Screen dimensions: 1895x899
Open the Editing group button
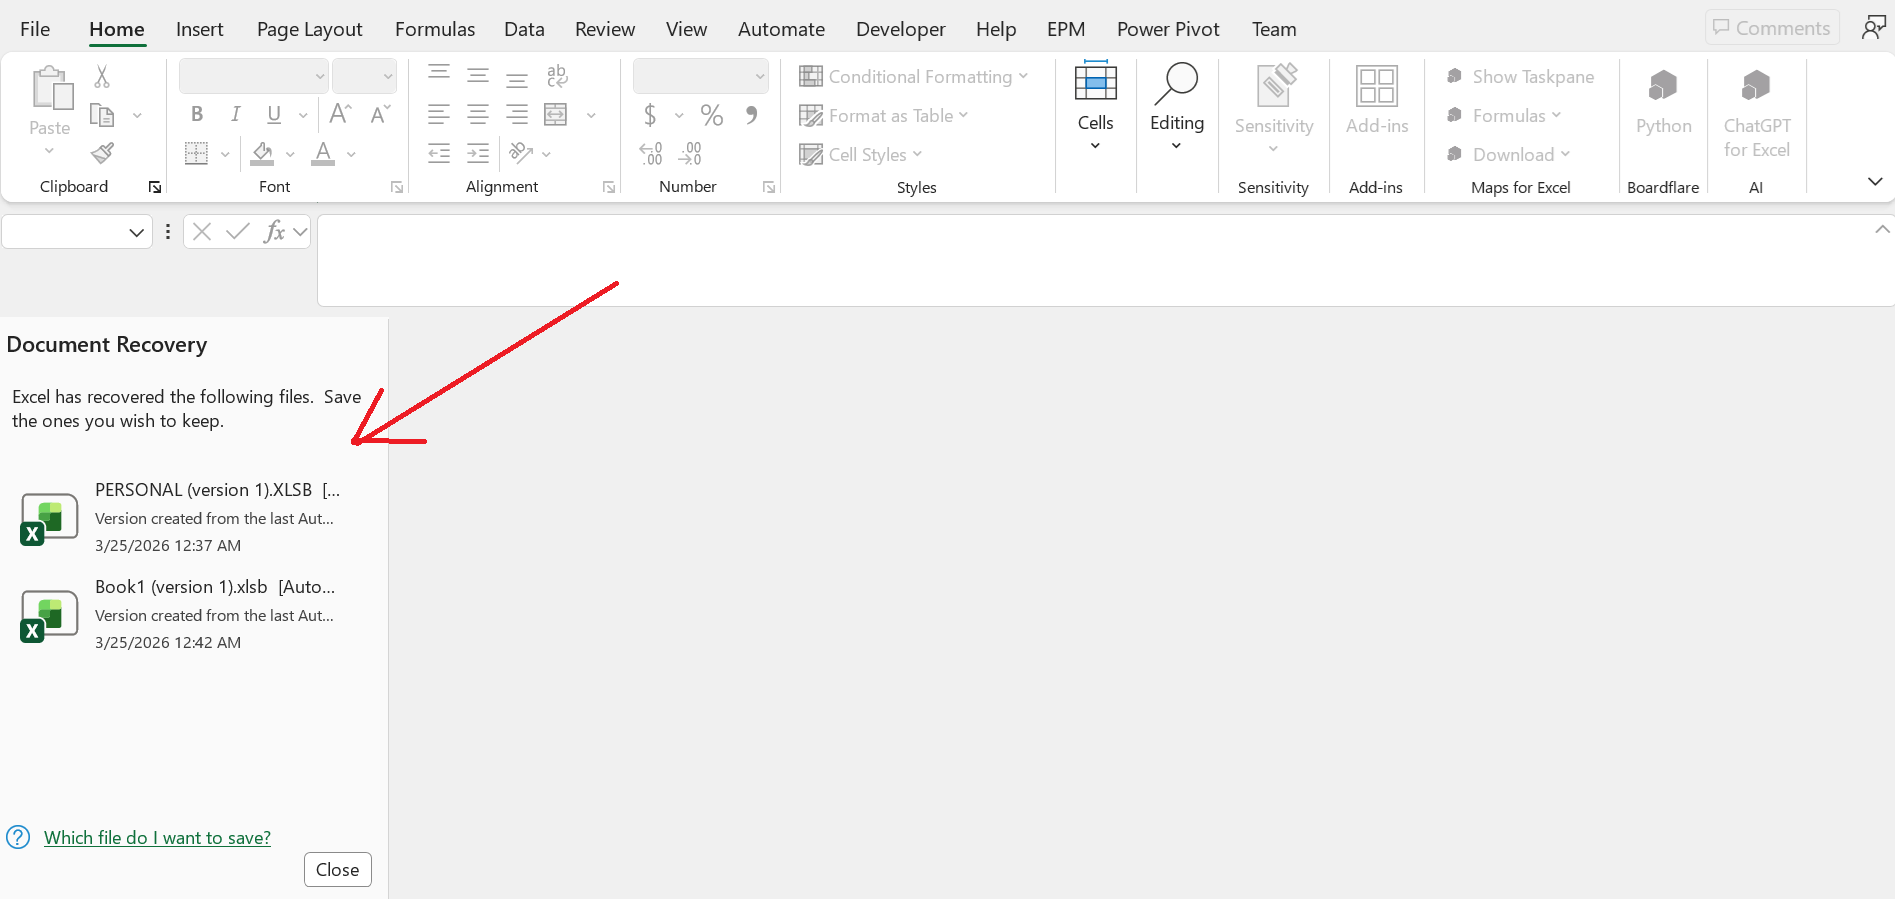click(x=1177, y=108)
